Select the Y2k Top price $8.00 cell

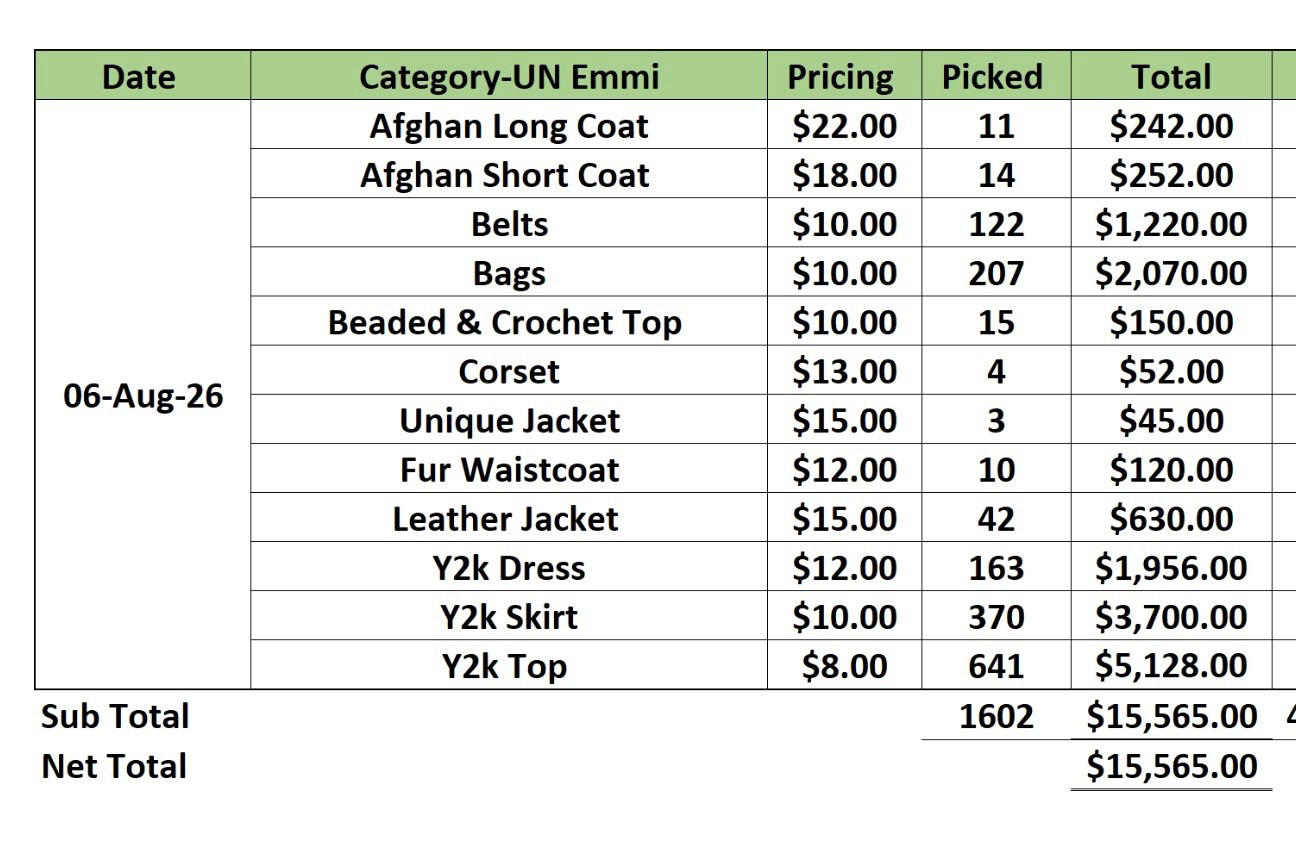point(844,664)
